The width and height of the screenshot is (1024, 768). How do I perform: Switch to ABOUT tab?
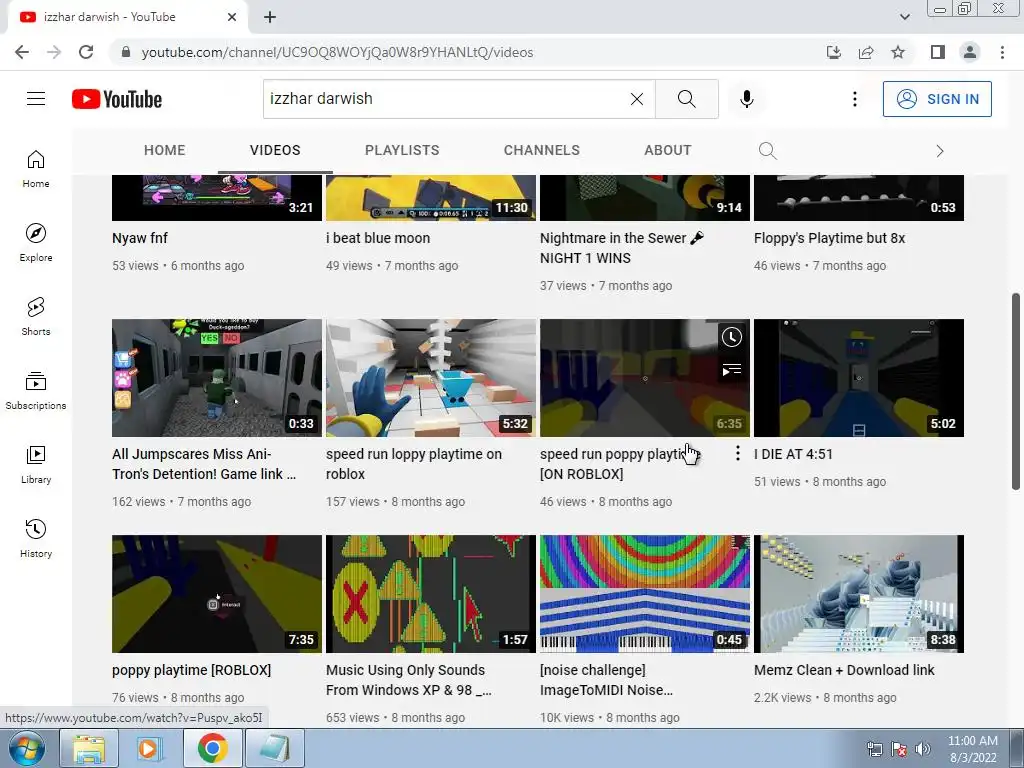[x=667, y=150]
